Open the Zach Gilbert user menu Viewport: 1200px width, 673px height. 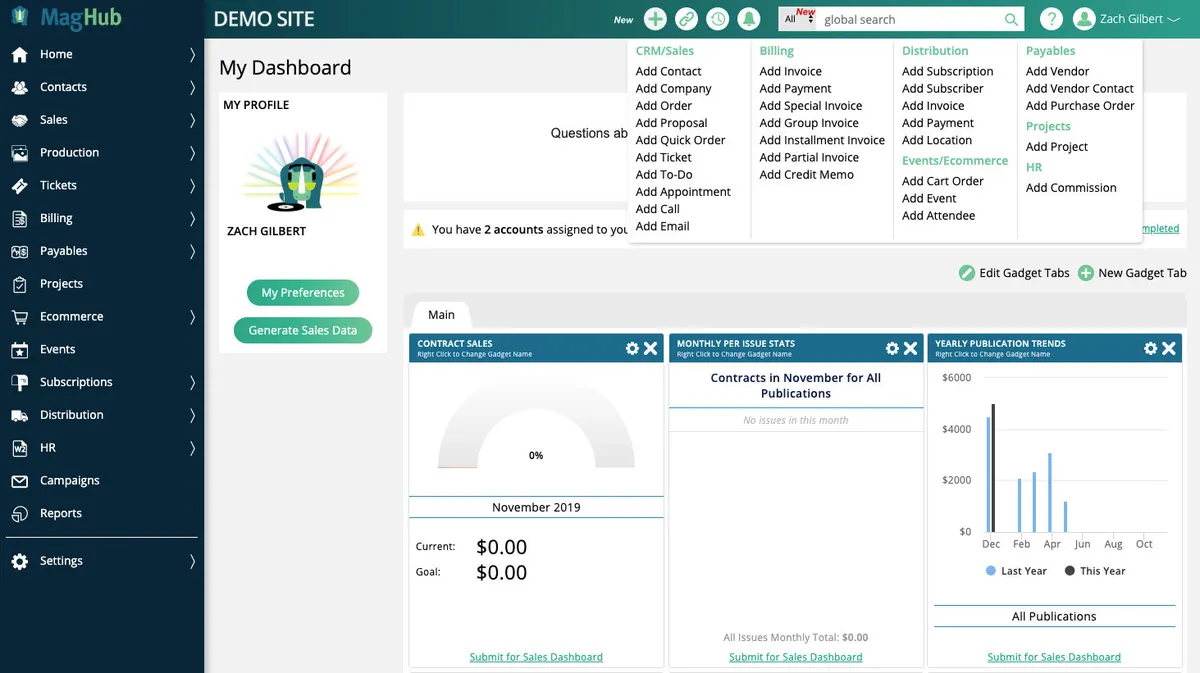click(x=1140, y=19)
